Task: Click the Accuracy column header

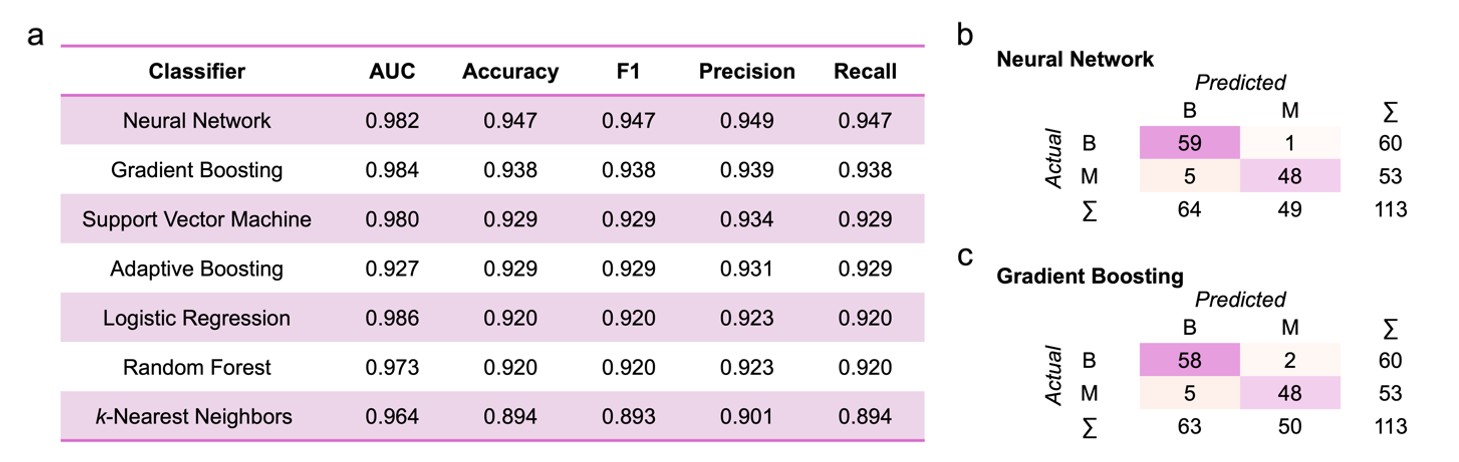Action: click(510, 72)
